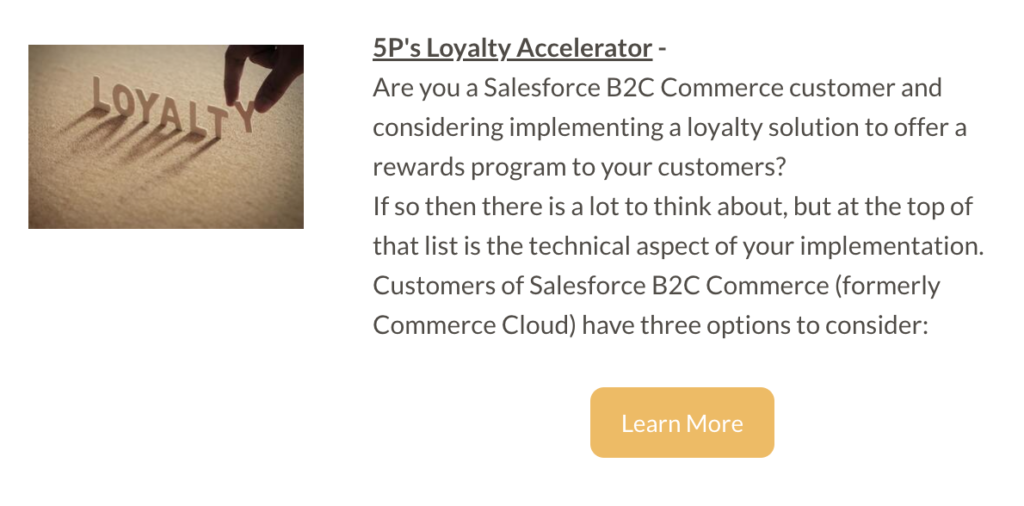
Task: Click the line 'Commerce Cloud) have three options'
Action: pos(650,325)
